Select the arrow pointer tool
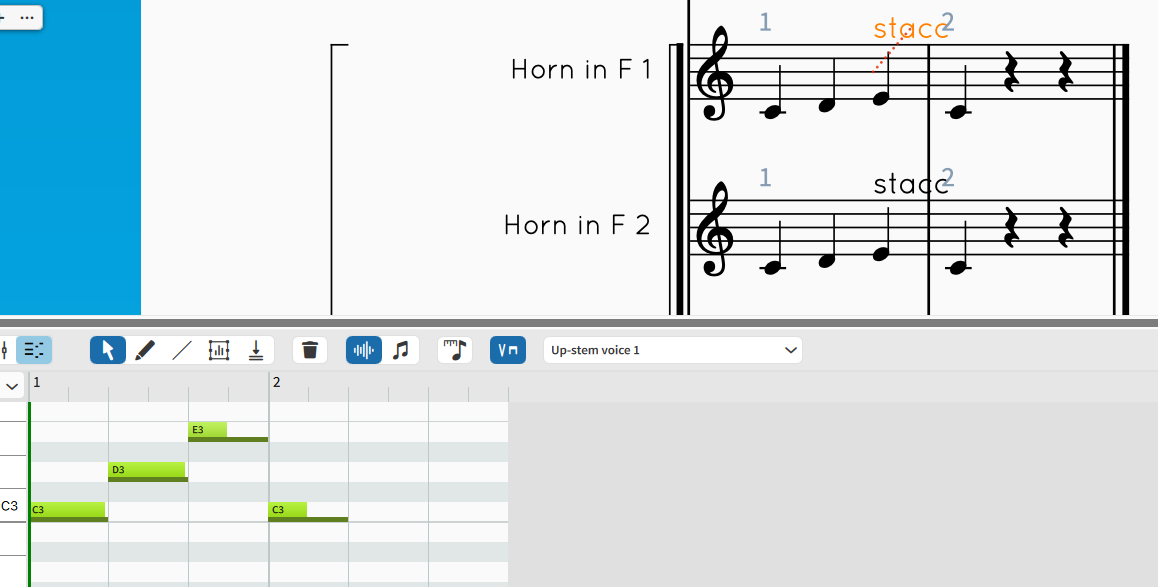 click(x=108, y=350)
